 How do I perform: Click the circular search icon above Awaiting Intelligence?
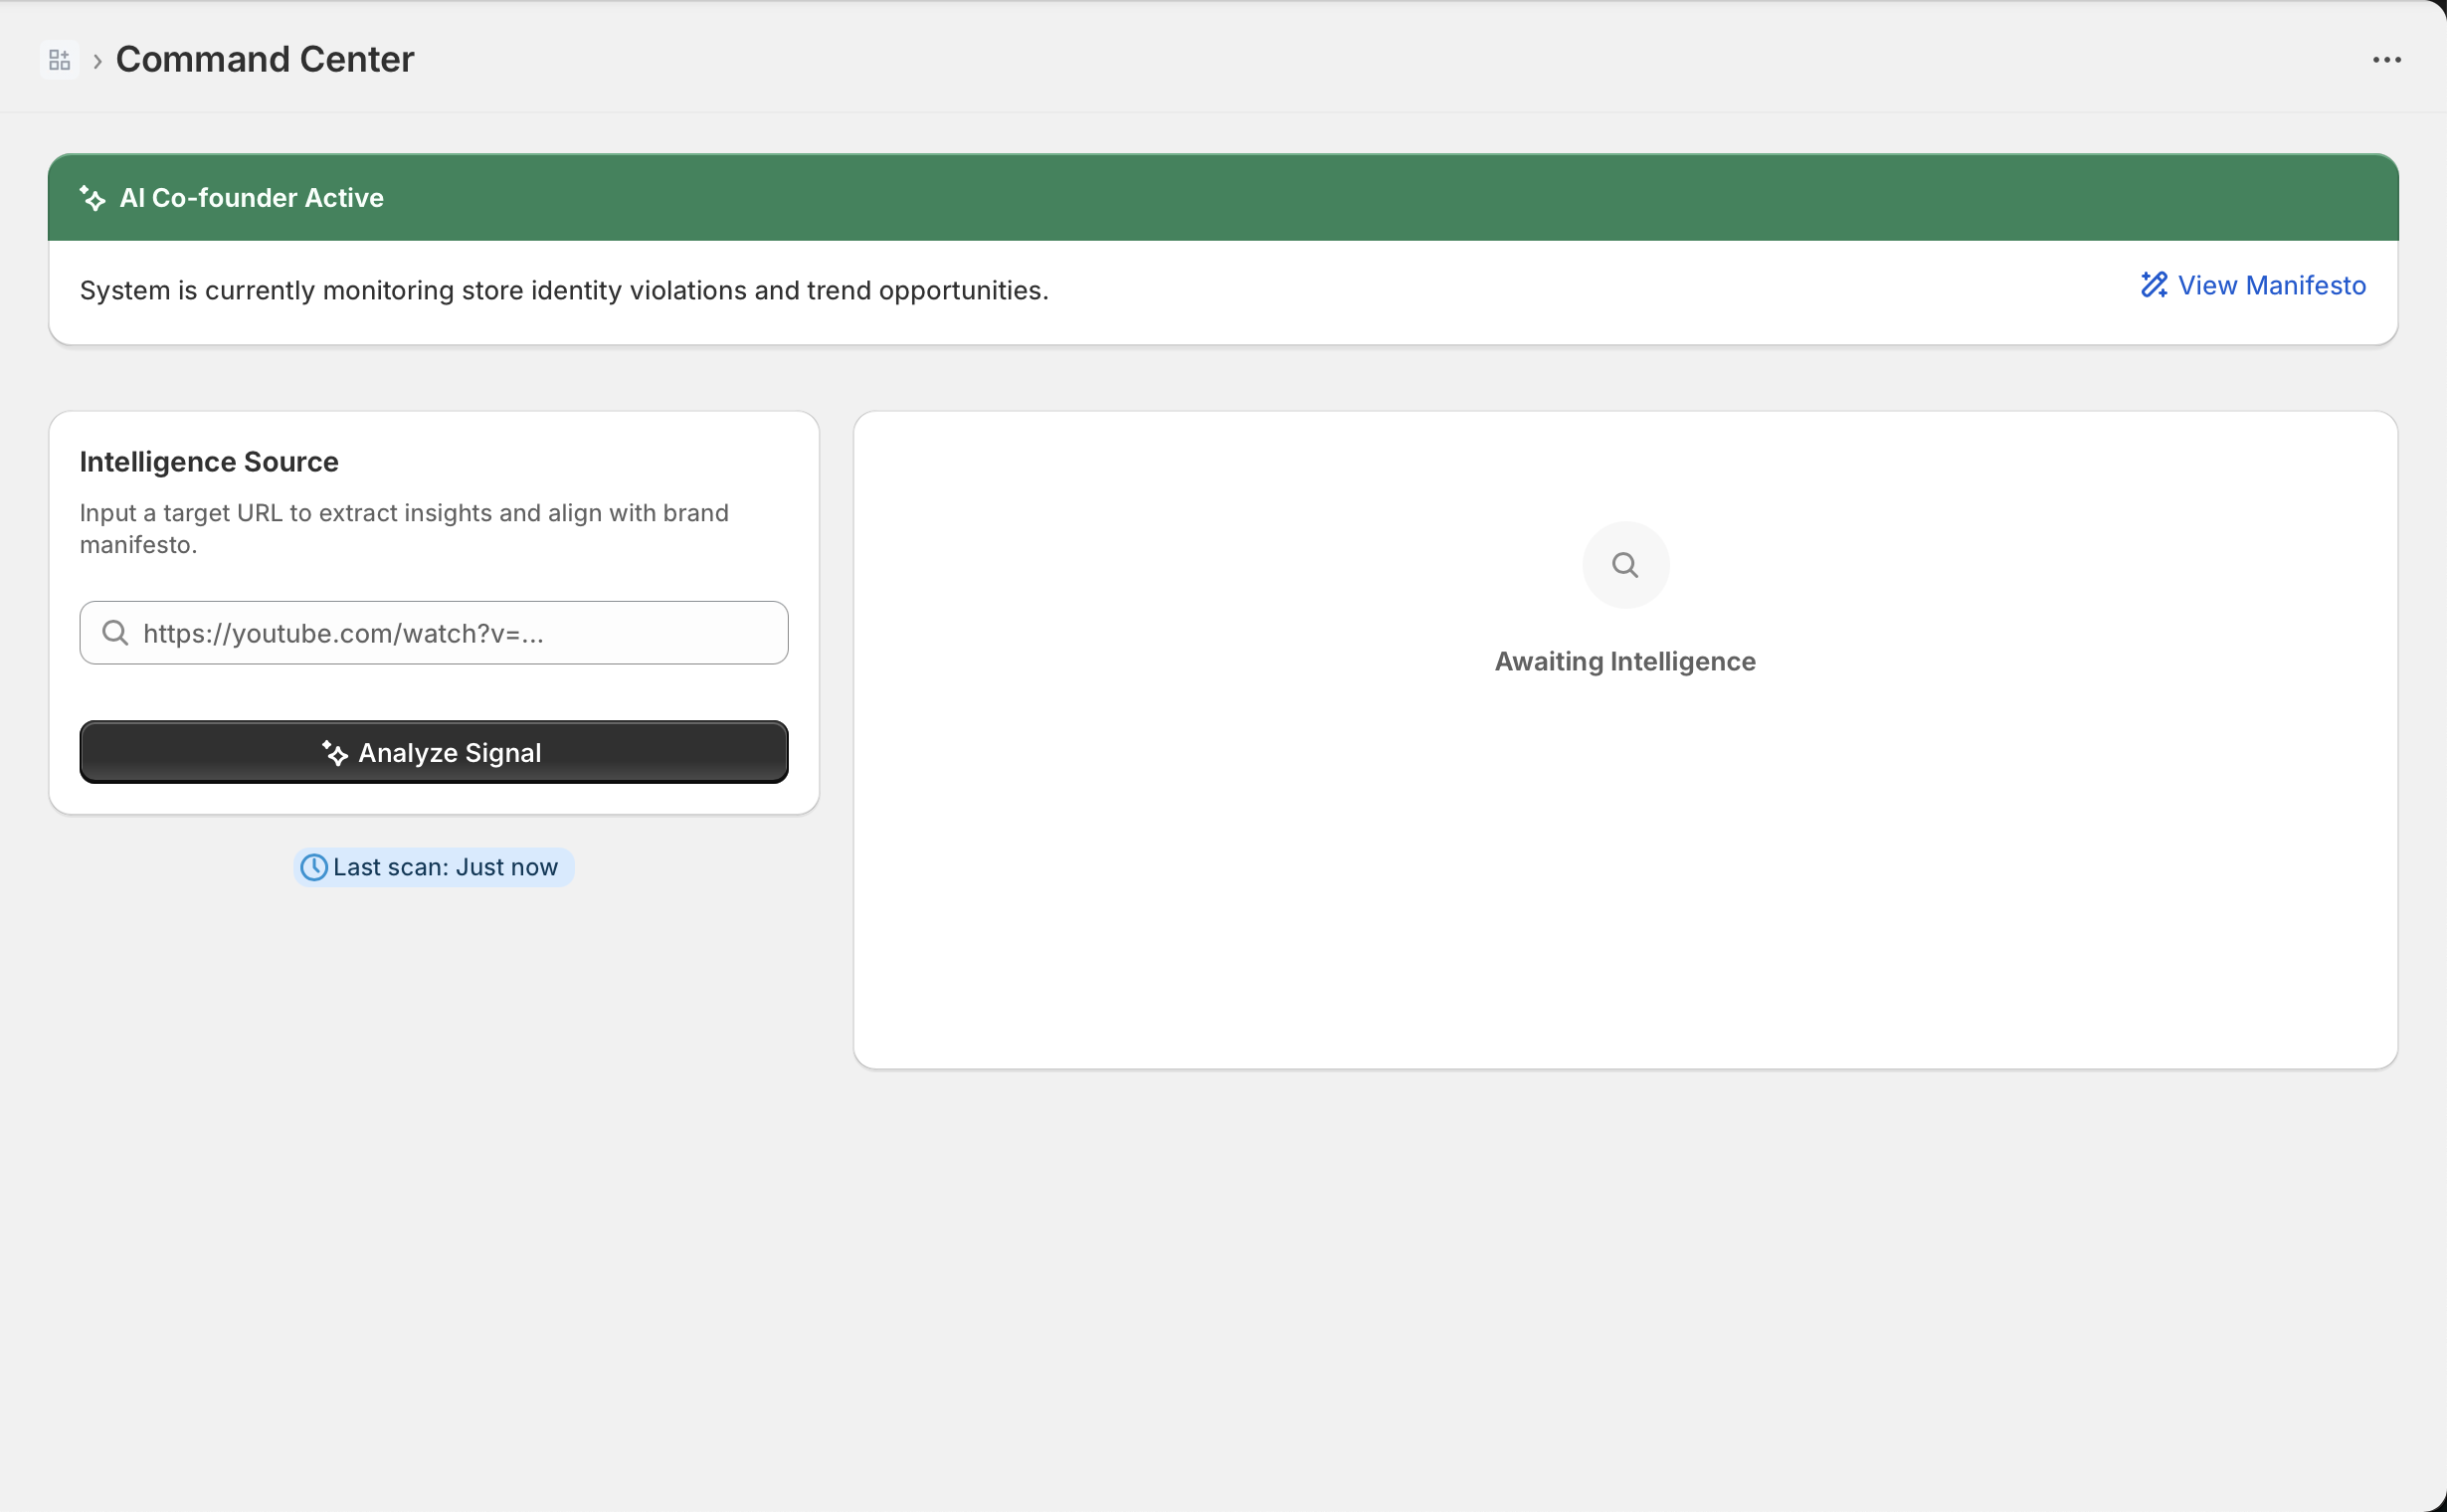click(1624, 565)
